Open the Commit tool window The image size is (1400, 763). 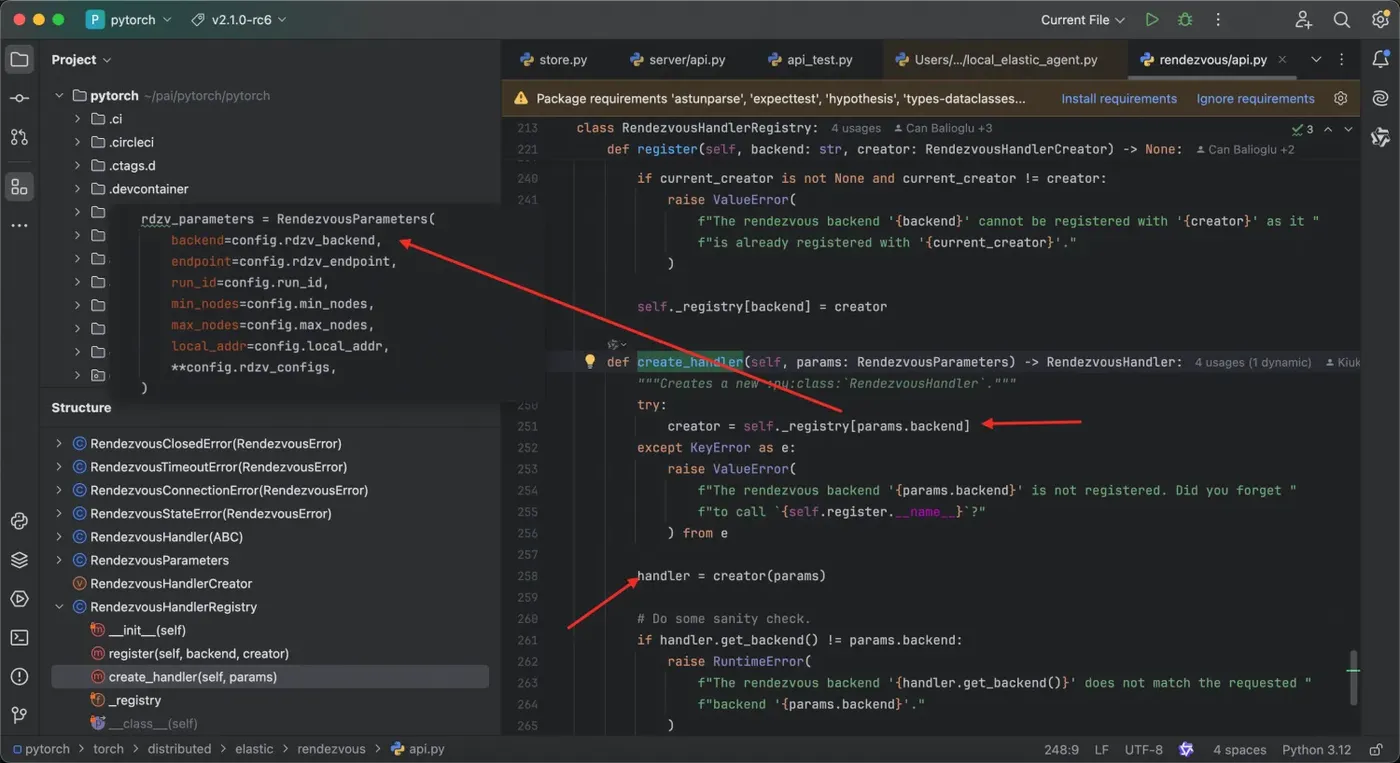coord(19,98)
